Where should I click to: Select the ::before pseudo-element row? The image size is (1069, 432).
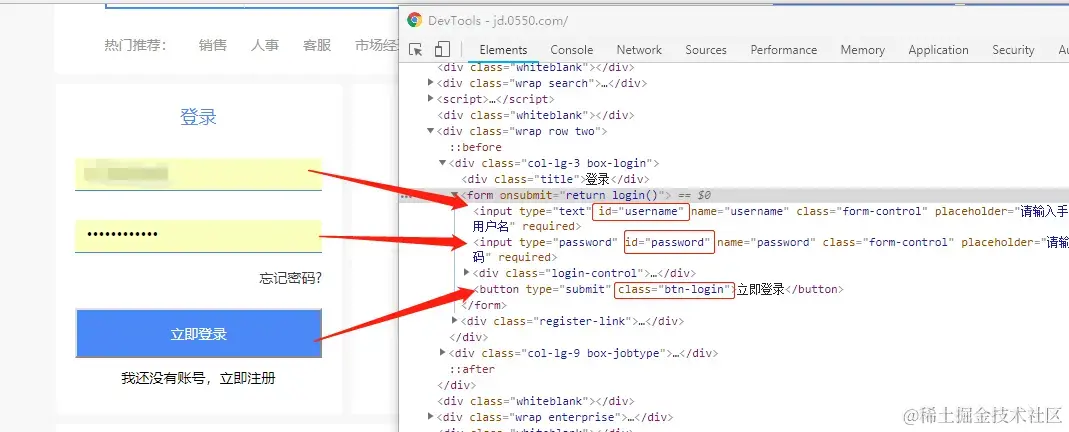(475, 147)
